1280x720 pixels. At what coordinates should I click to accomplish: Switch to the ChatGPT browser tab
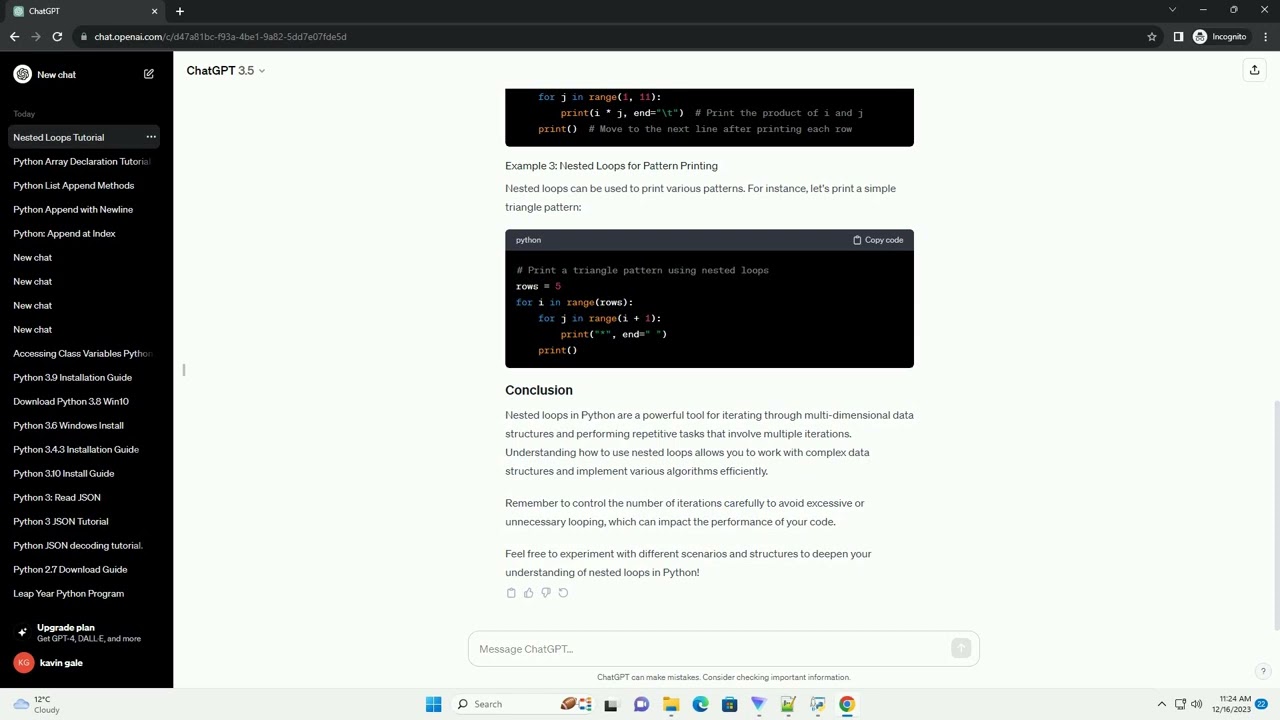[86, 11]
